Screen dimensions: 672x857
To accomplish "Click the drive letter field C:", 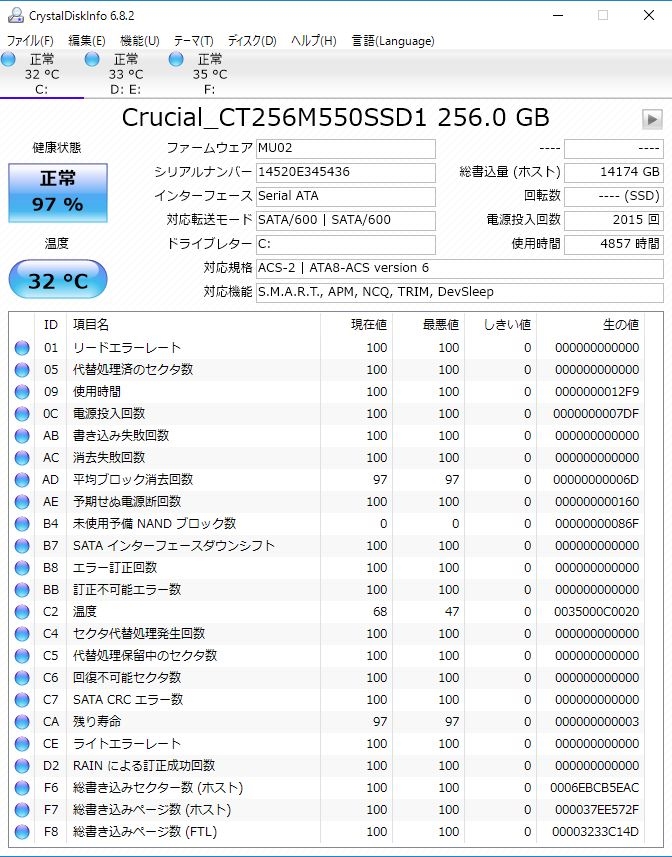I will pos(345,244).
